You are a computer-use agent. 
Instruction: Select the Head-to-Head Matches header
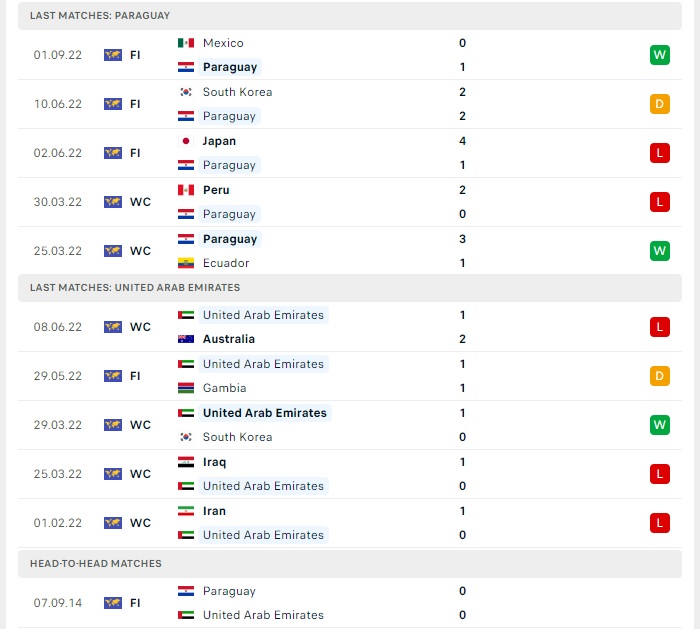[95, 564]
